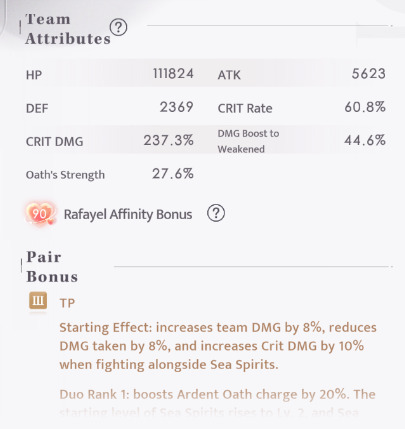Image resolution: width=405 pixels, height=429 pixels.
Task: Click the Pair Bonus heading
Action: (52, 267)
